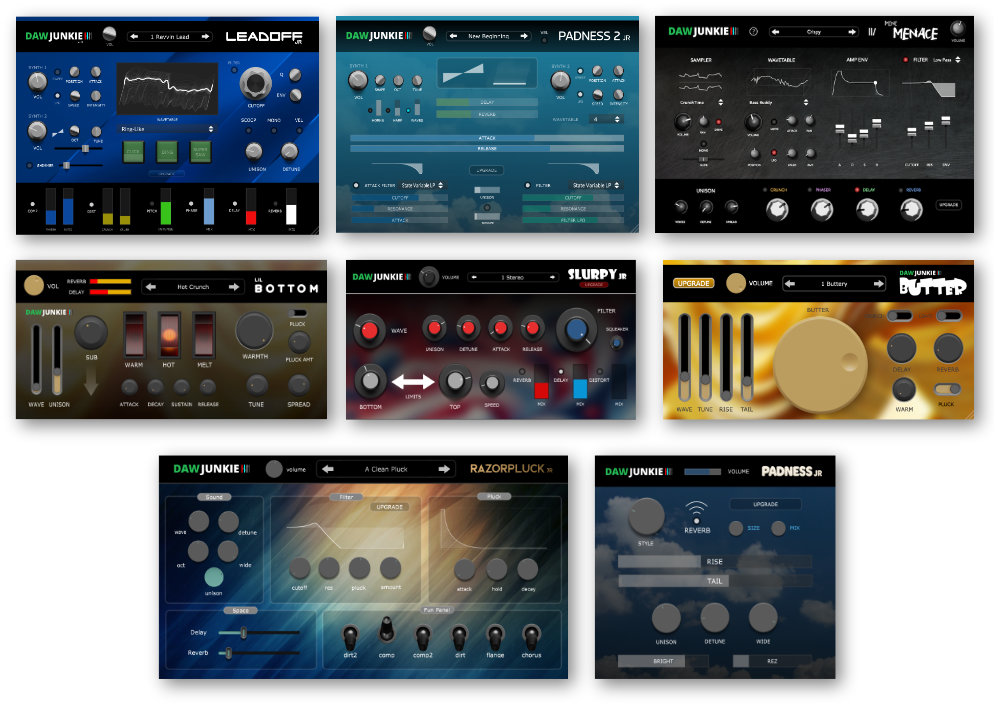Image resolution: width=1000 pixels, height=705 pixels.
Task: Turn the Cutoff knob in Leadoff Jr
Action: pyautogui.click(x=255, y=83)
